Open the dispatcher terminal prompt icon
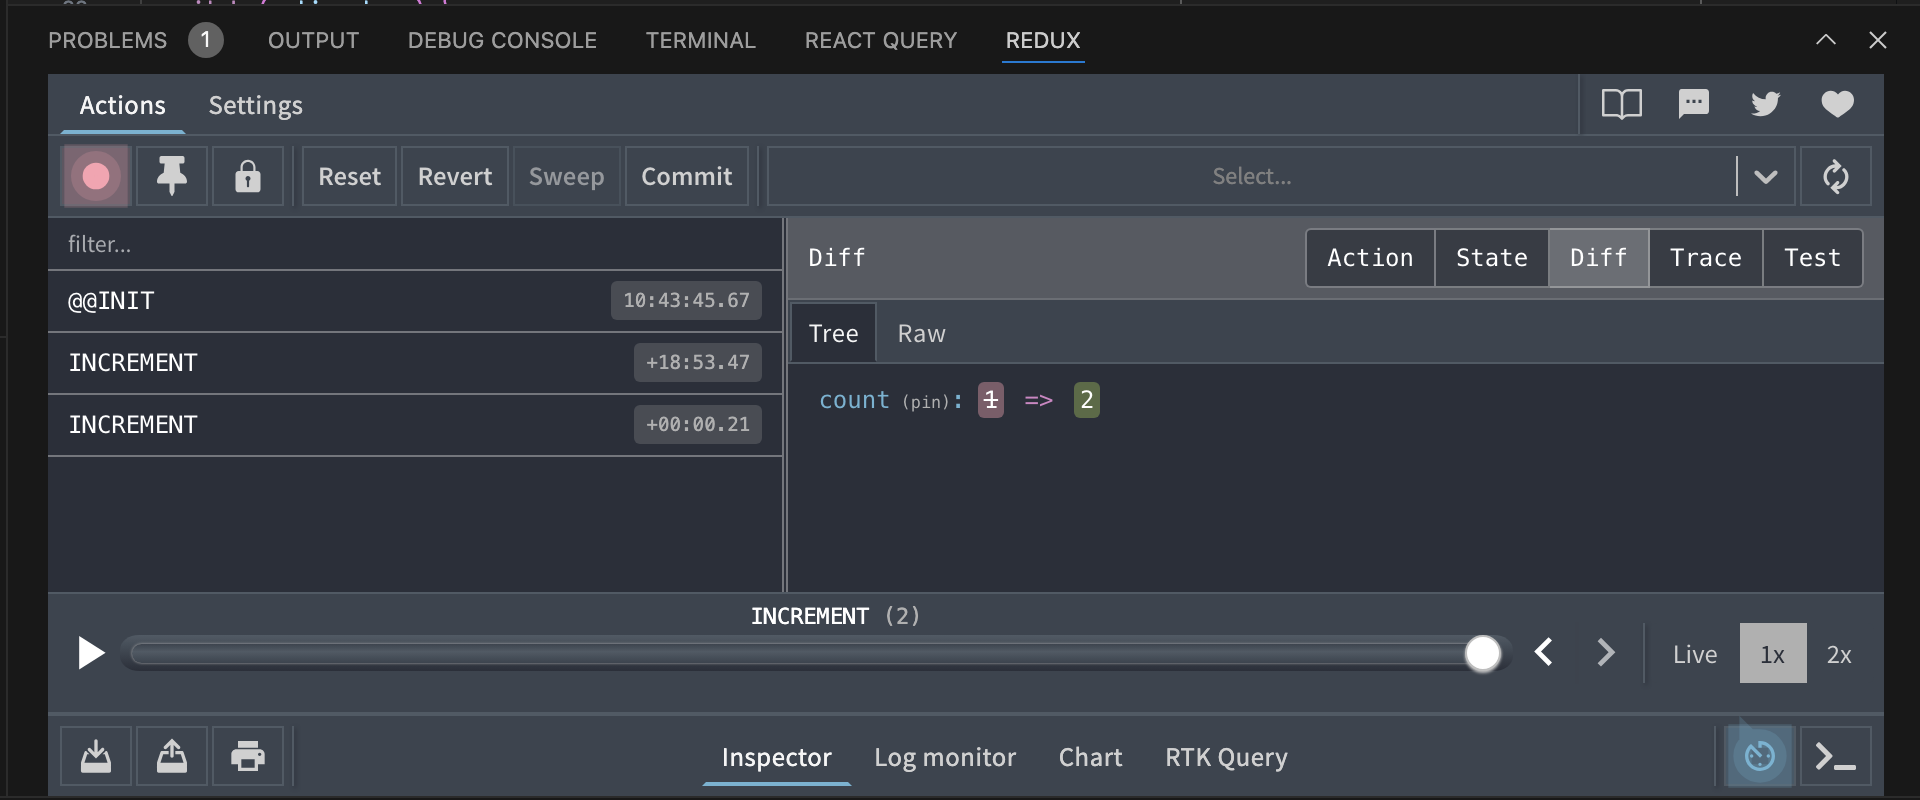The width and height of the screenshot is (1920, 800). click(x=1835, y=756)
